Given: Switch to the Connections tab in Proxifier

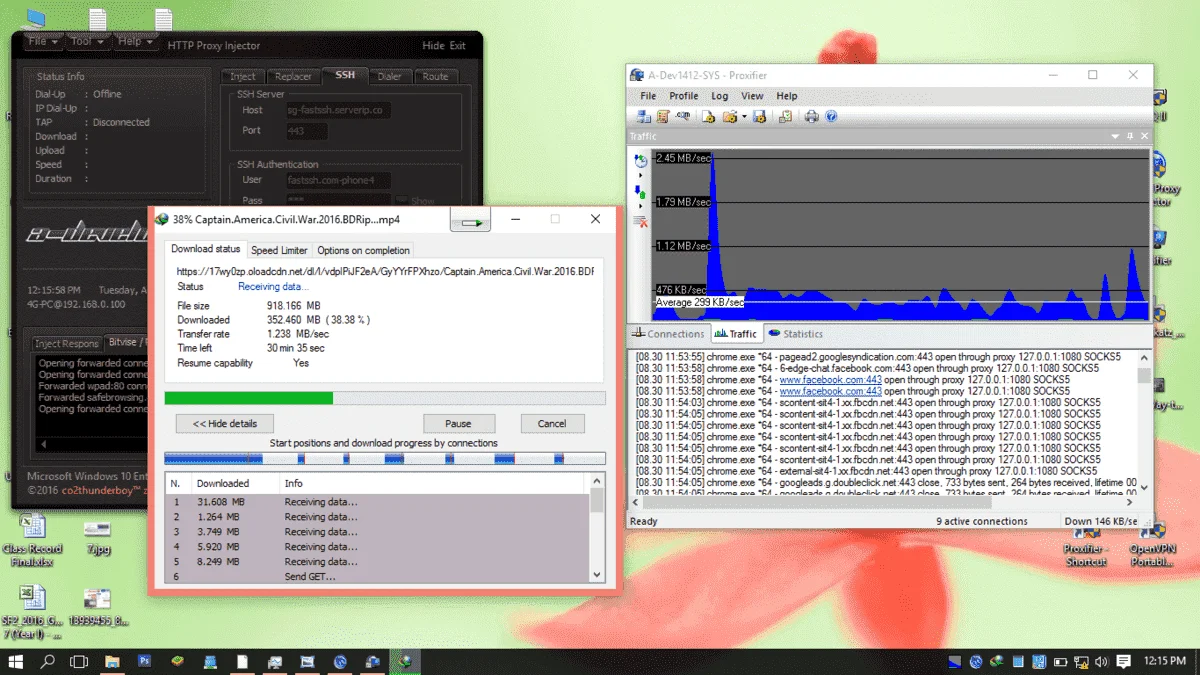Looking at the screenshot, I should pyautogui.click(x=669, y=334).
